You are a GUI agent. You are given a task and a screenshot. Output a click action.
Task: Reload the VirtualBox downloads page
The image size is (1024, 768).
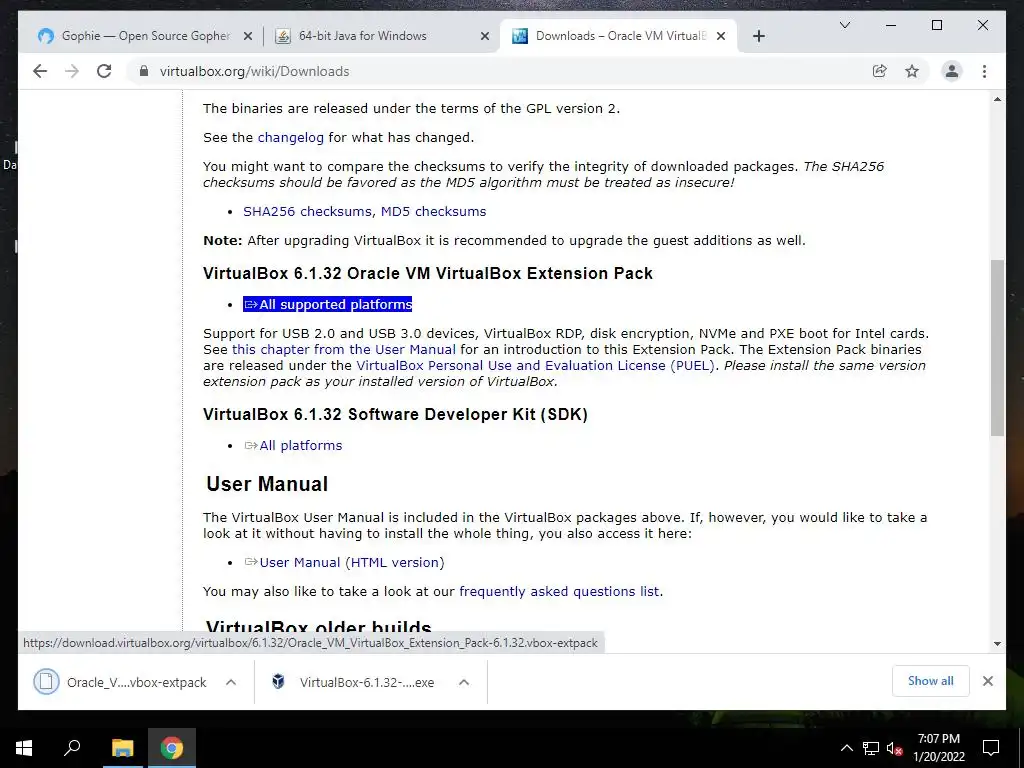coord(104,71)
